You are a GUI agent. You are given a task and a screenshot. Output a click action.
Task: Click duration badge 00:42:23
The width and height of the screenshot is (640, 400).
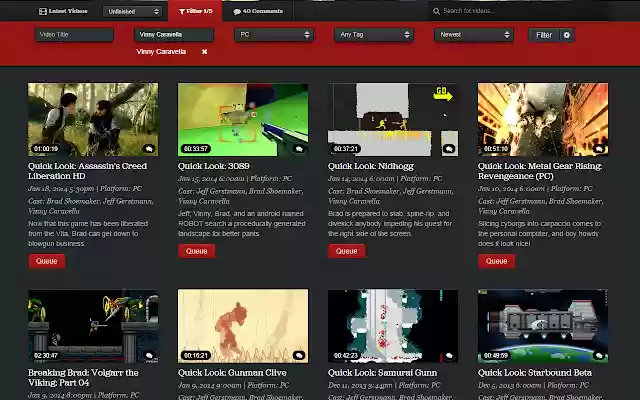tap(346, 356)
